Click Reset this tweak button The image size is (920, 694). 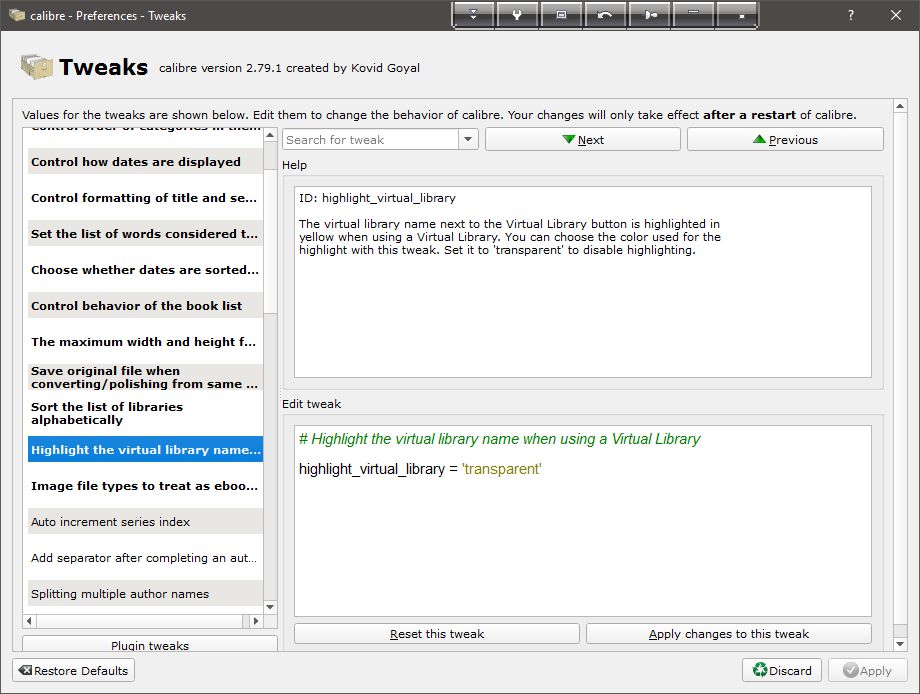click(x=437, y=634)
